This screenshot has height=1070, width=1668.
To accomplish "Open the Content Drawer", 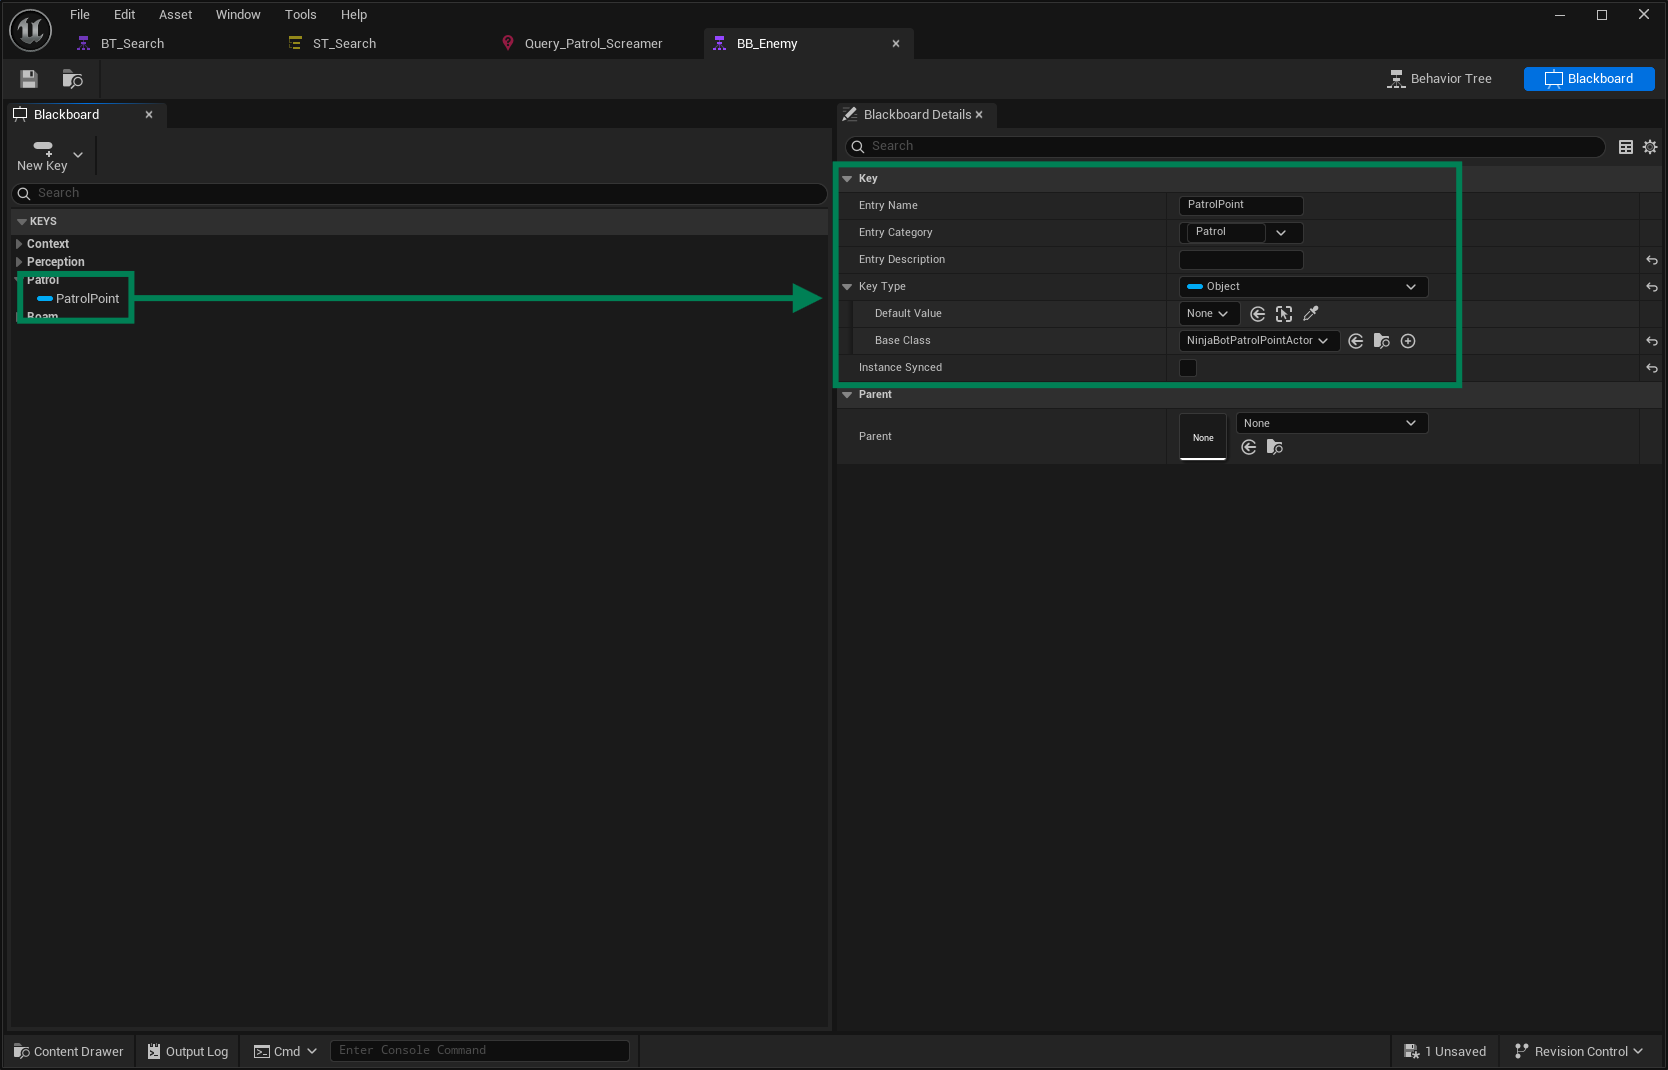I will [69, 1051].
